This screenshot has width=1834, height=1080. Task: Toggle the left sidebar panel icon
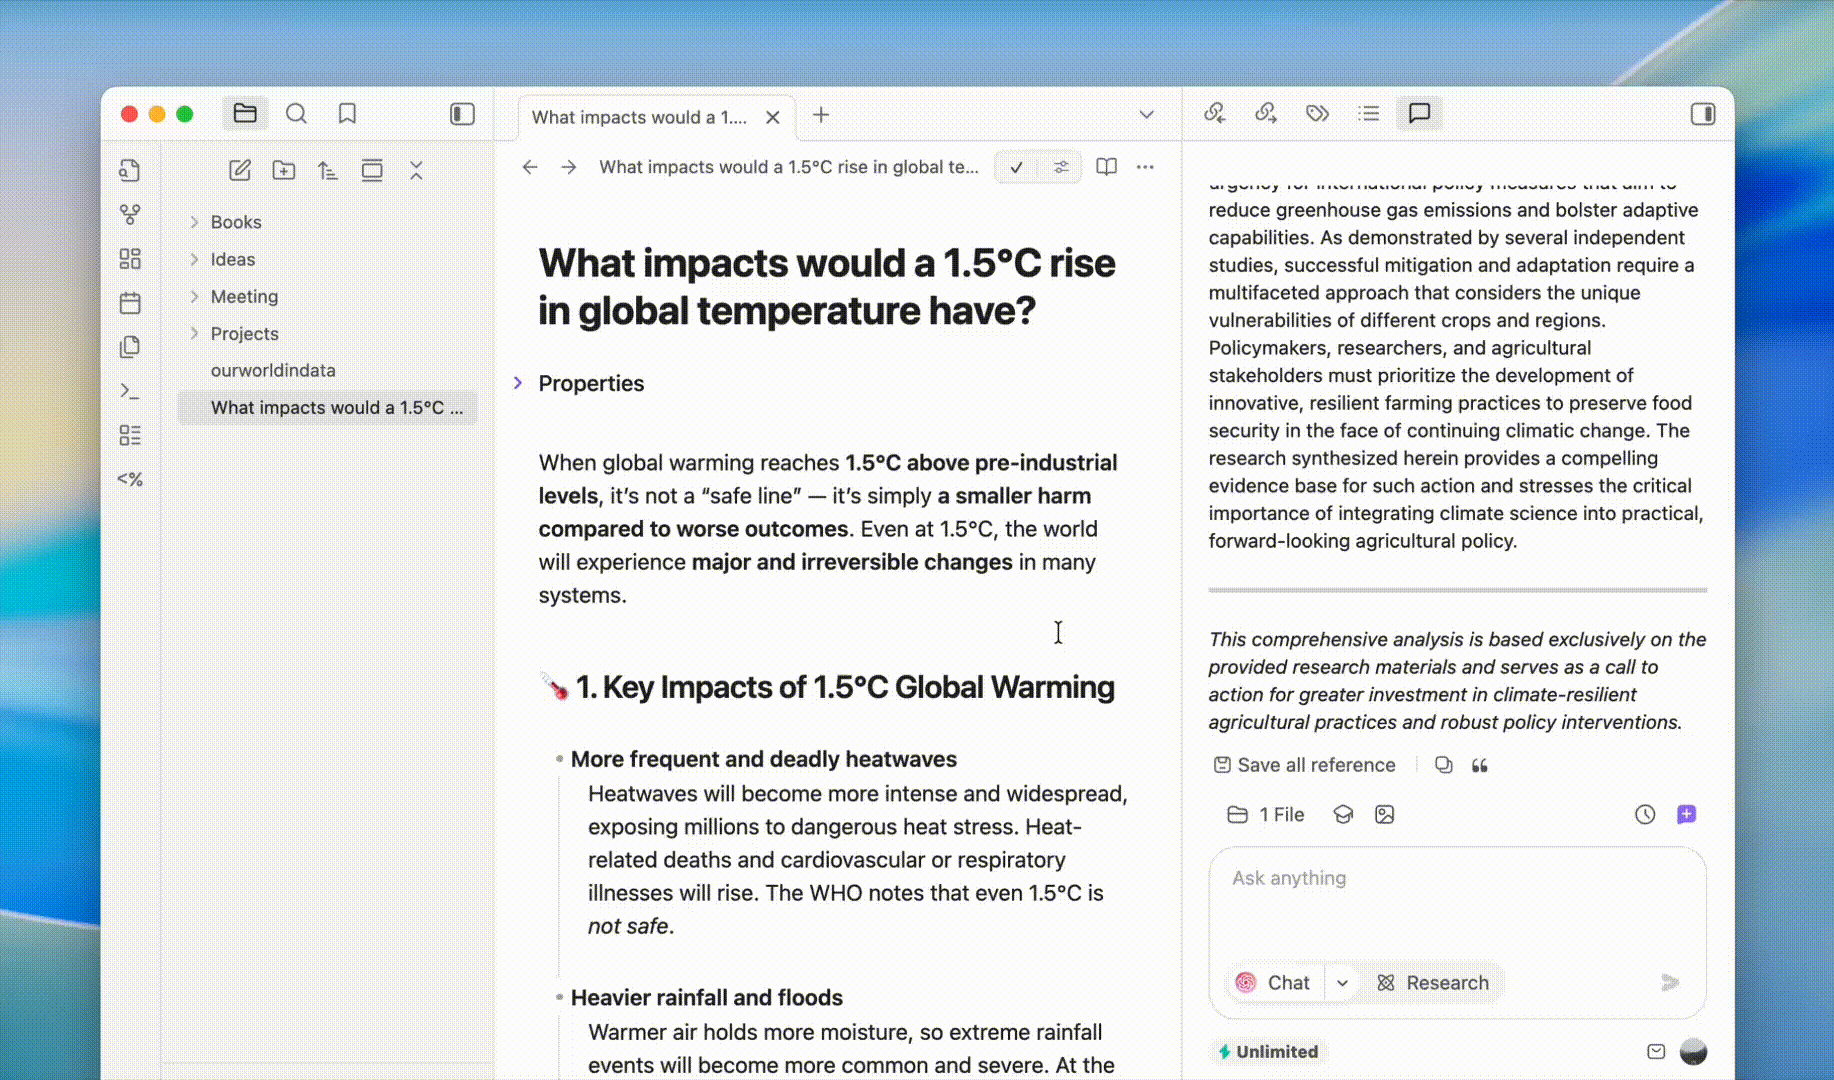click(x=462, y=113)
